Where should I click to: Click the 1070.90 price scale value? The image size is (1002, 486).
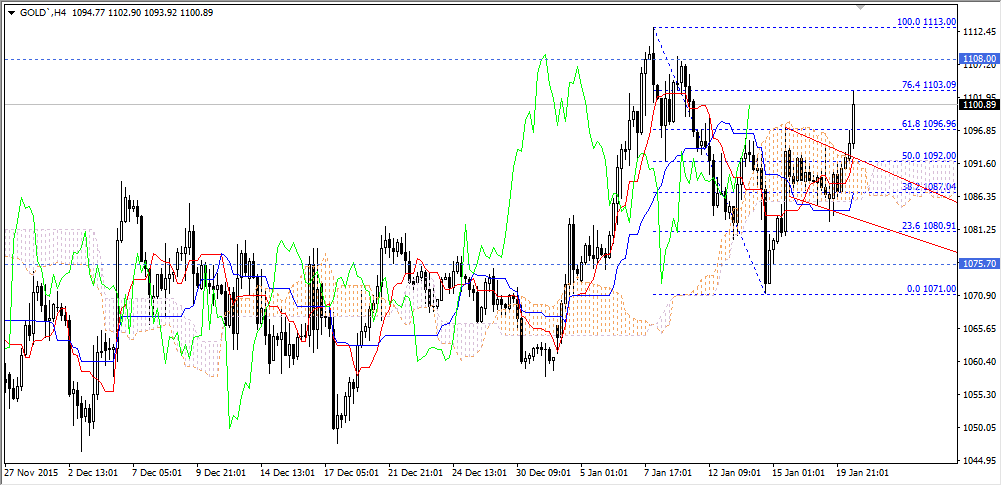[980, 296]
